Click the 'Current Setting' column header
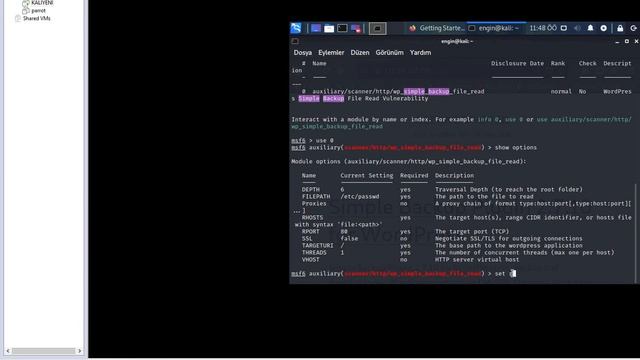The height and width of the screenshot is (360, 640). tap(367, 176)
